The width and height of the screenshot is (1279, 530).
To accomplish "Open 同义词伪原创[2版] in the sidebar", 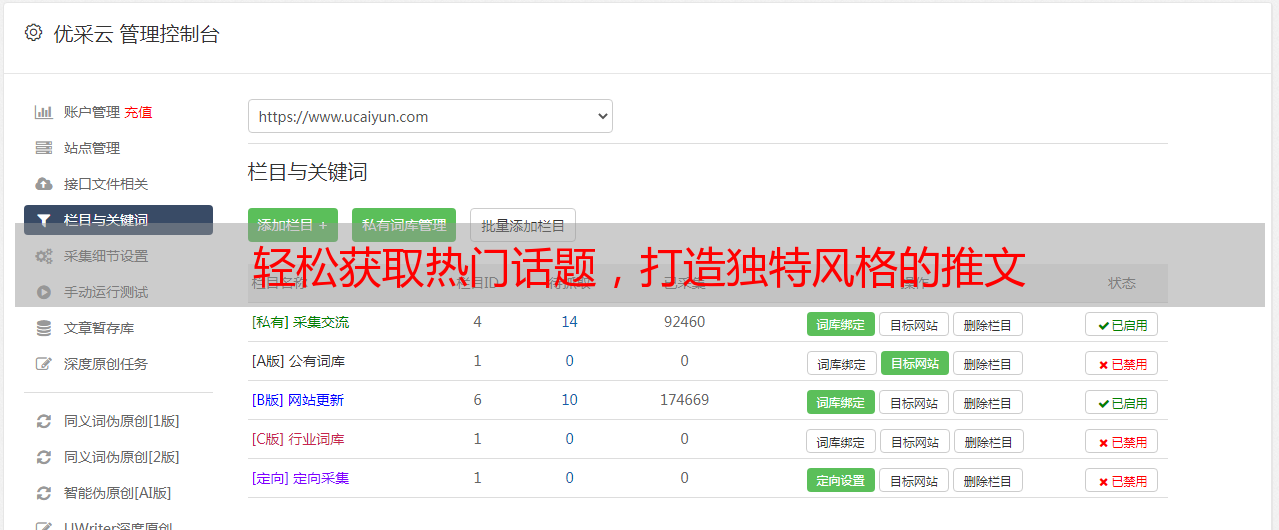I will coord(122,457).
